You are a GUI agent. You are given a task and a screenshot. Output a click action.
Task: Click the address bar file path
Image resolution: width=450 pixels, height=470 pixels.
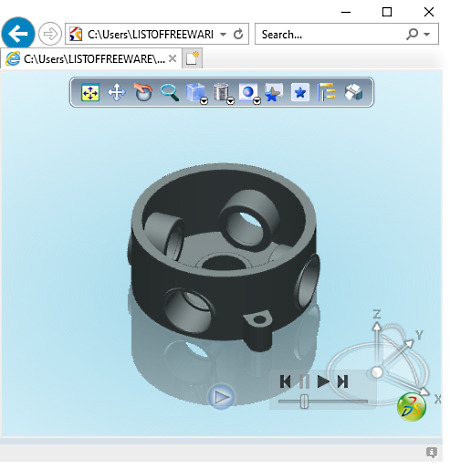(x=150, y=34)
